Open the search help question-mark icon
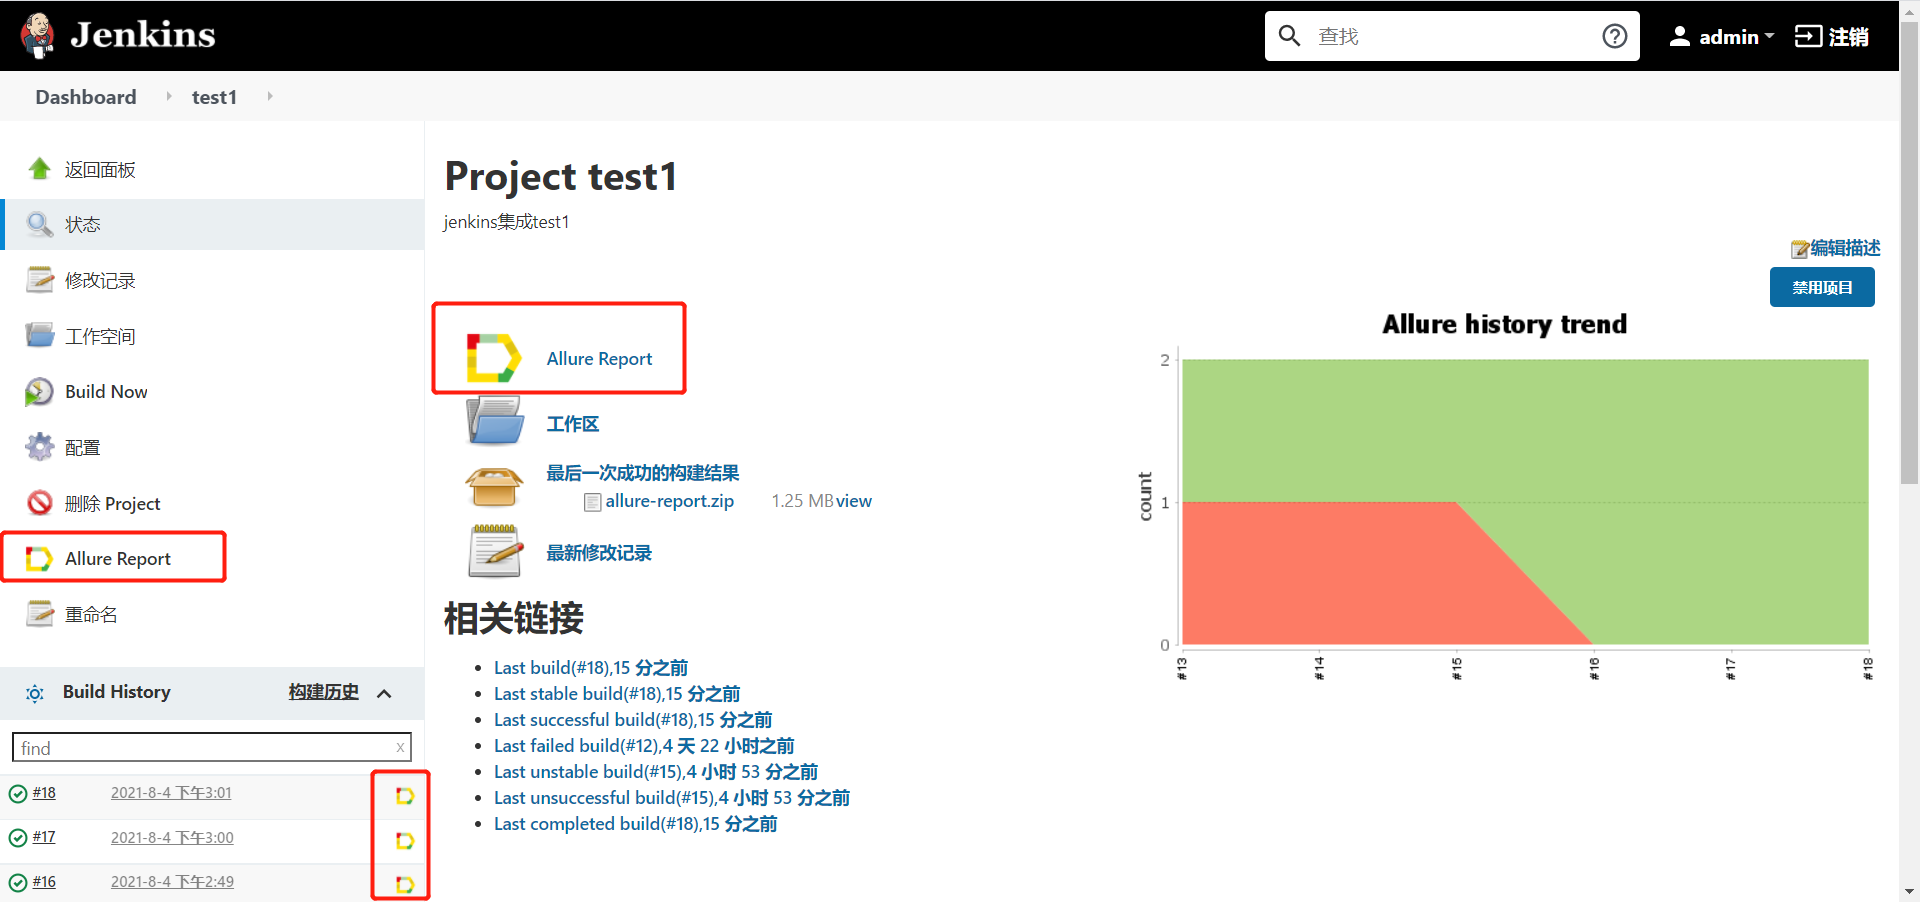 1614,36
